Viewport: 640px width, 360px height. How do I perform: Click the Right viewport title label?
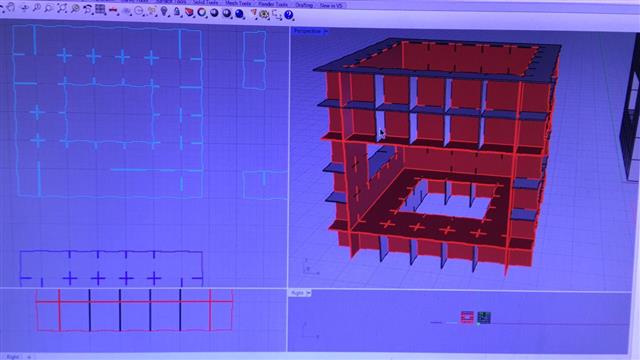click(297, 293)
